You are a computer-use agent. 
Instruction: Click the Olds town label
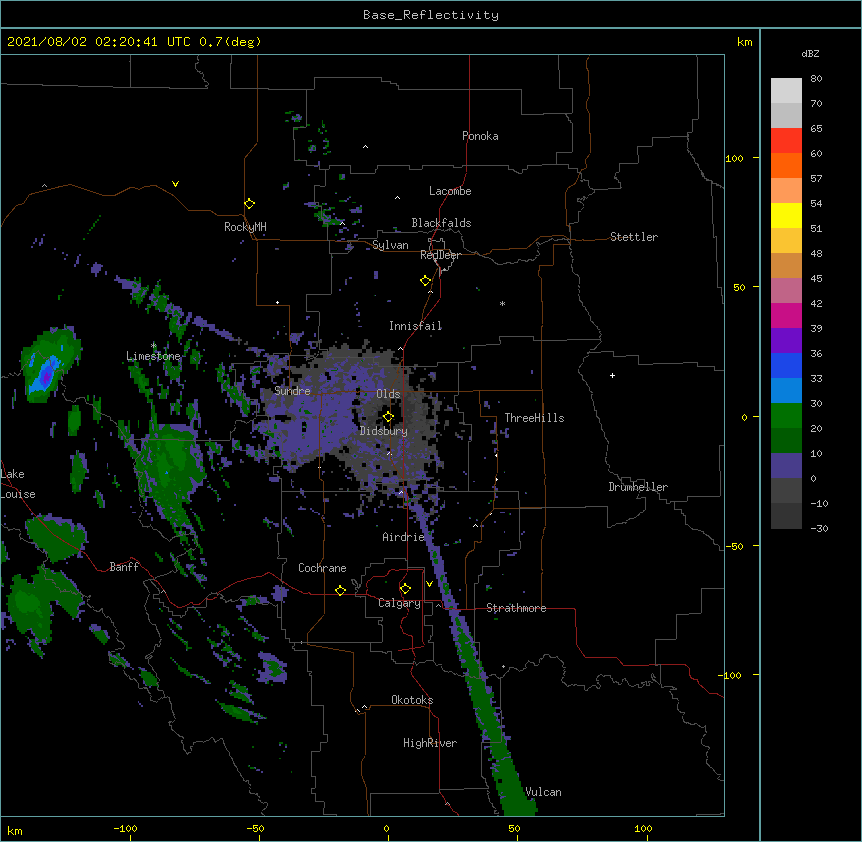(388, 394)
